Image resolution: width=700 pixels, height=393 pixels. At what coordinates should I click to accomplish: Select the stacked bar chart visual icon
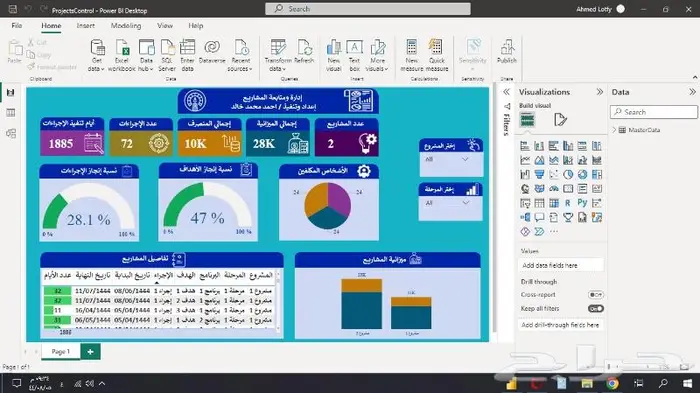tap(525, 146)
